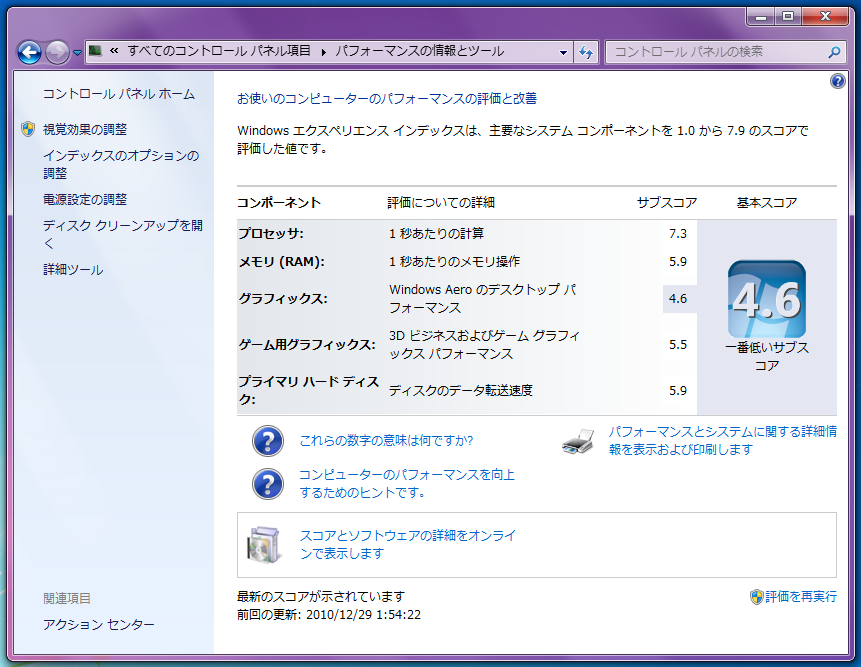Image resolution: width=861 pixels, height=667 pixels.
Task: Click the control panel icon in address bar
Action: tap(96, 51)
